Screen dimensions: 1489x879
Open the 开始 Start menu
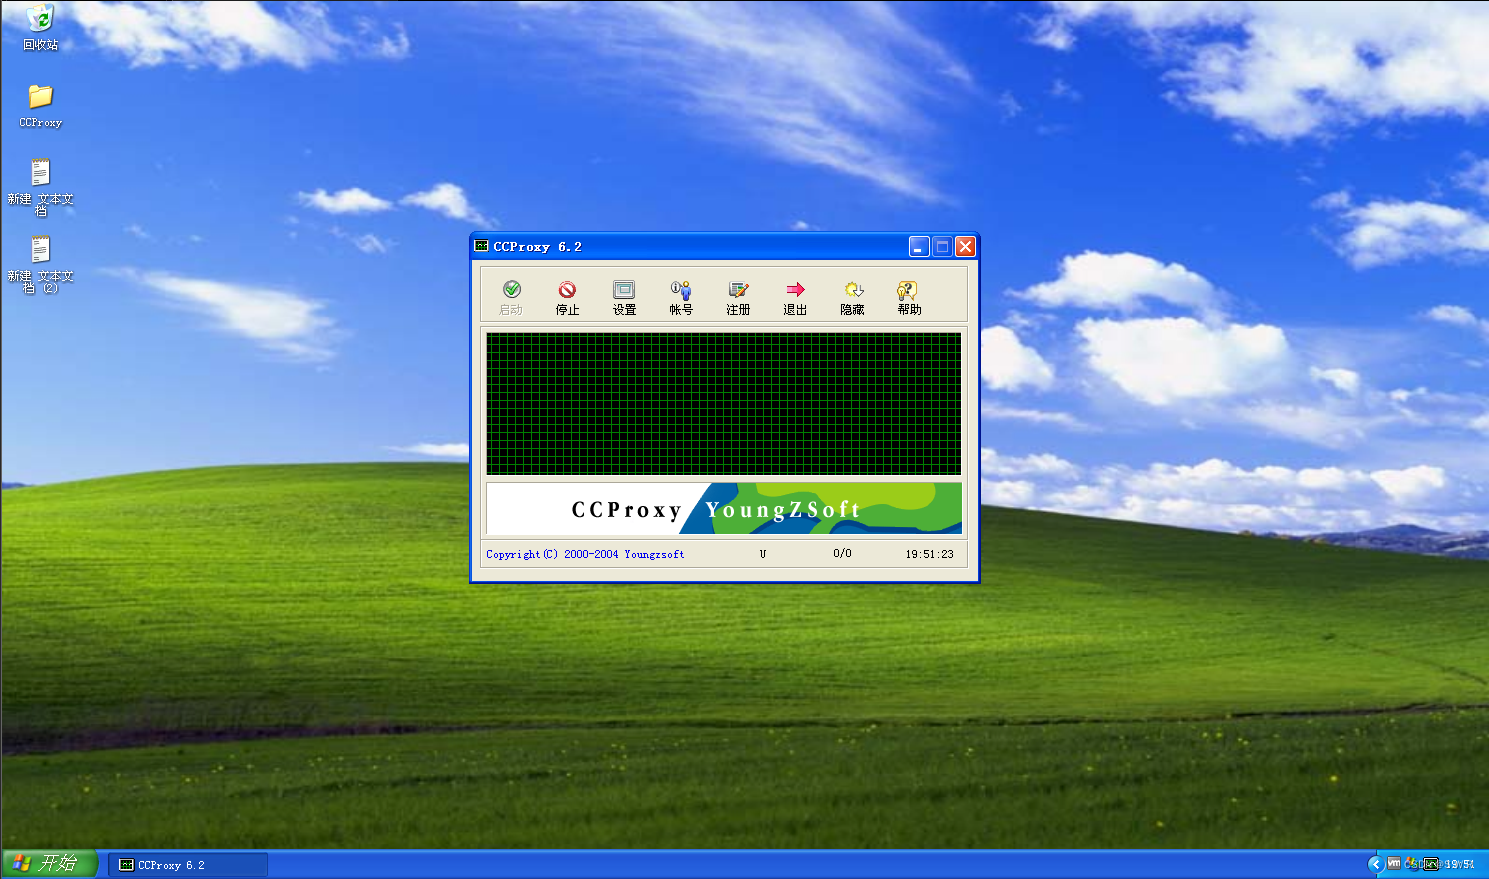tap(49, 864)
